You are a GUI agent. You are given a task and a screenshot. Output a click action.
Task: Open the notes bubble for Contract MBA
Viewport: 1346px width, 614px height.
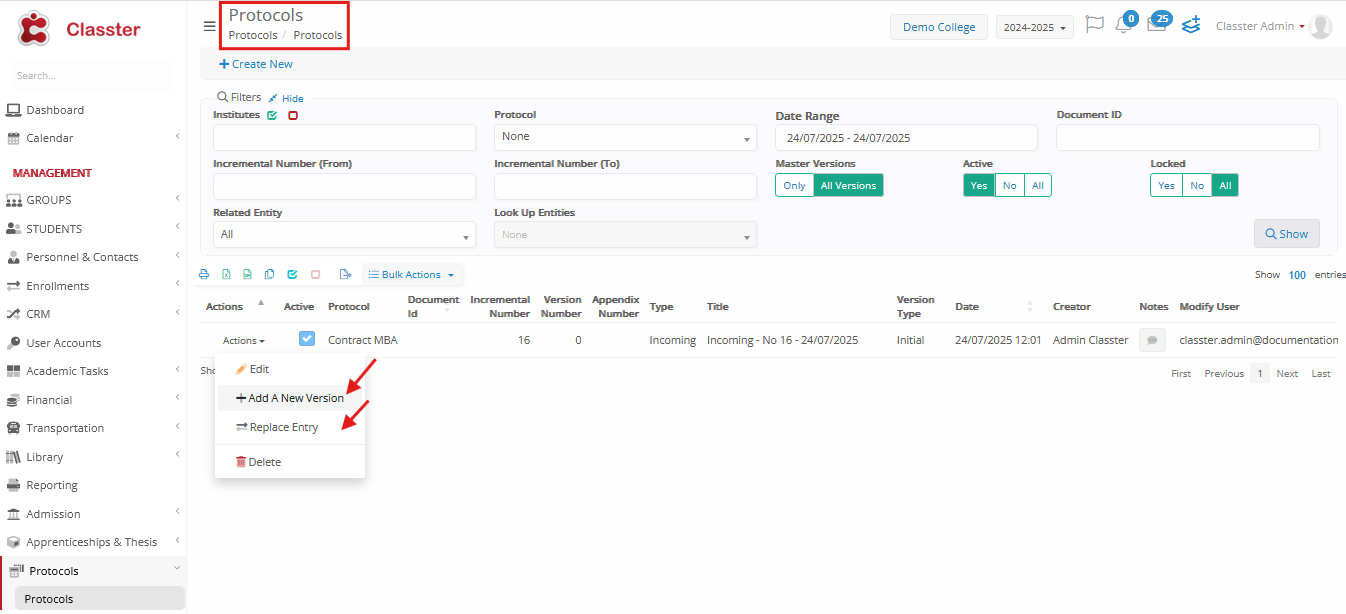(x=1152, y=340)
